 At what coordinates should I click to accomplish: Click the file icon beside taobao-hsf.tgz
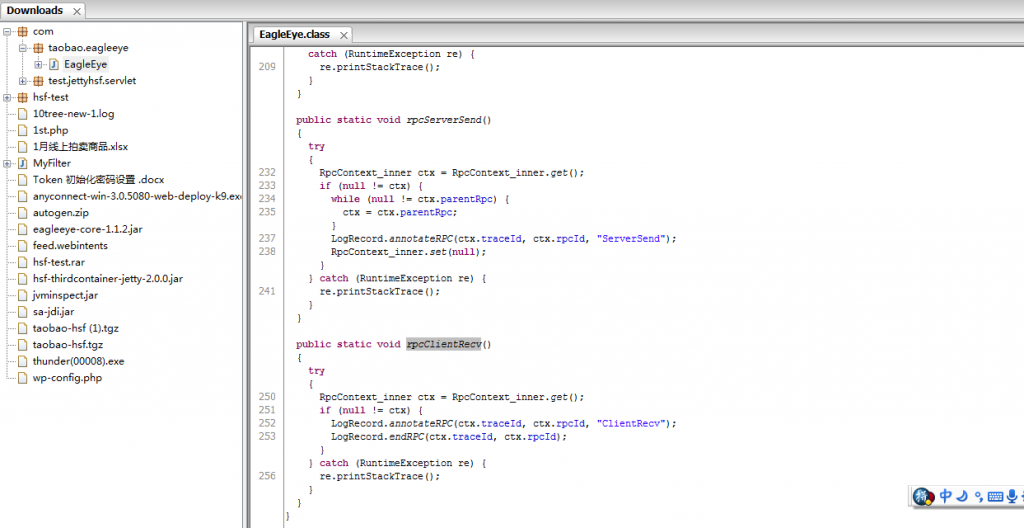pyautogui.click(x=23, y=344)
